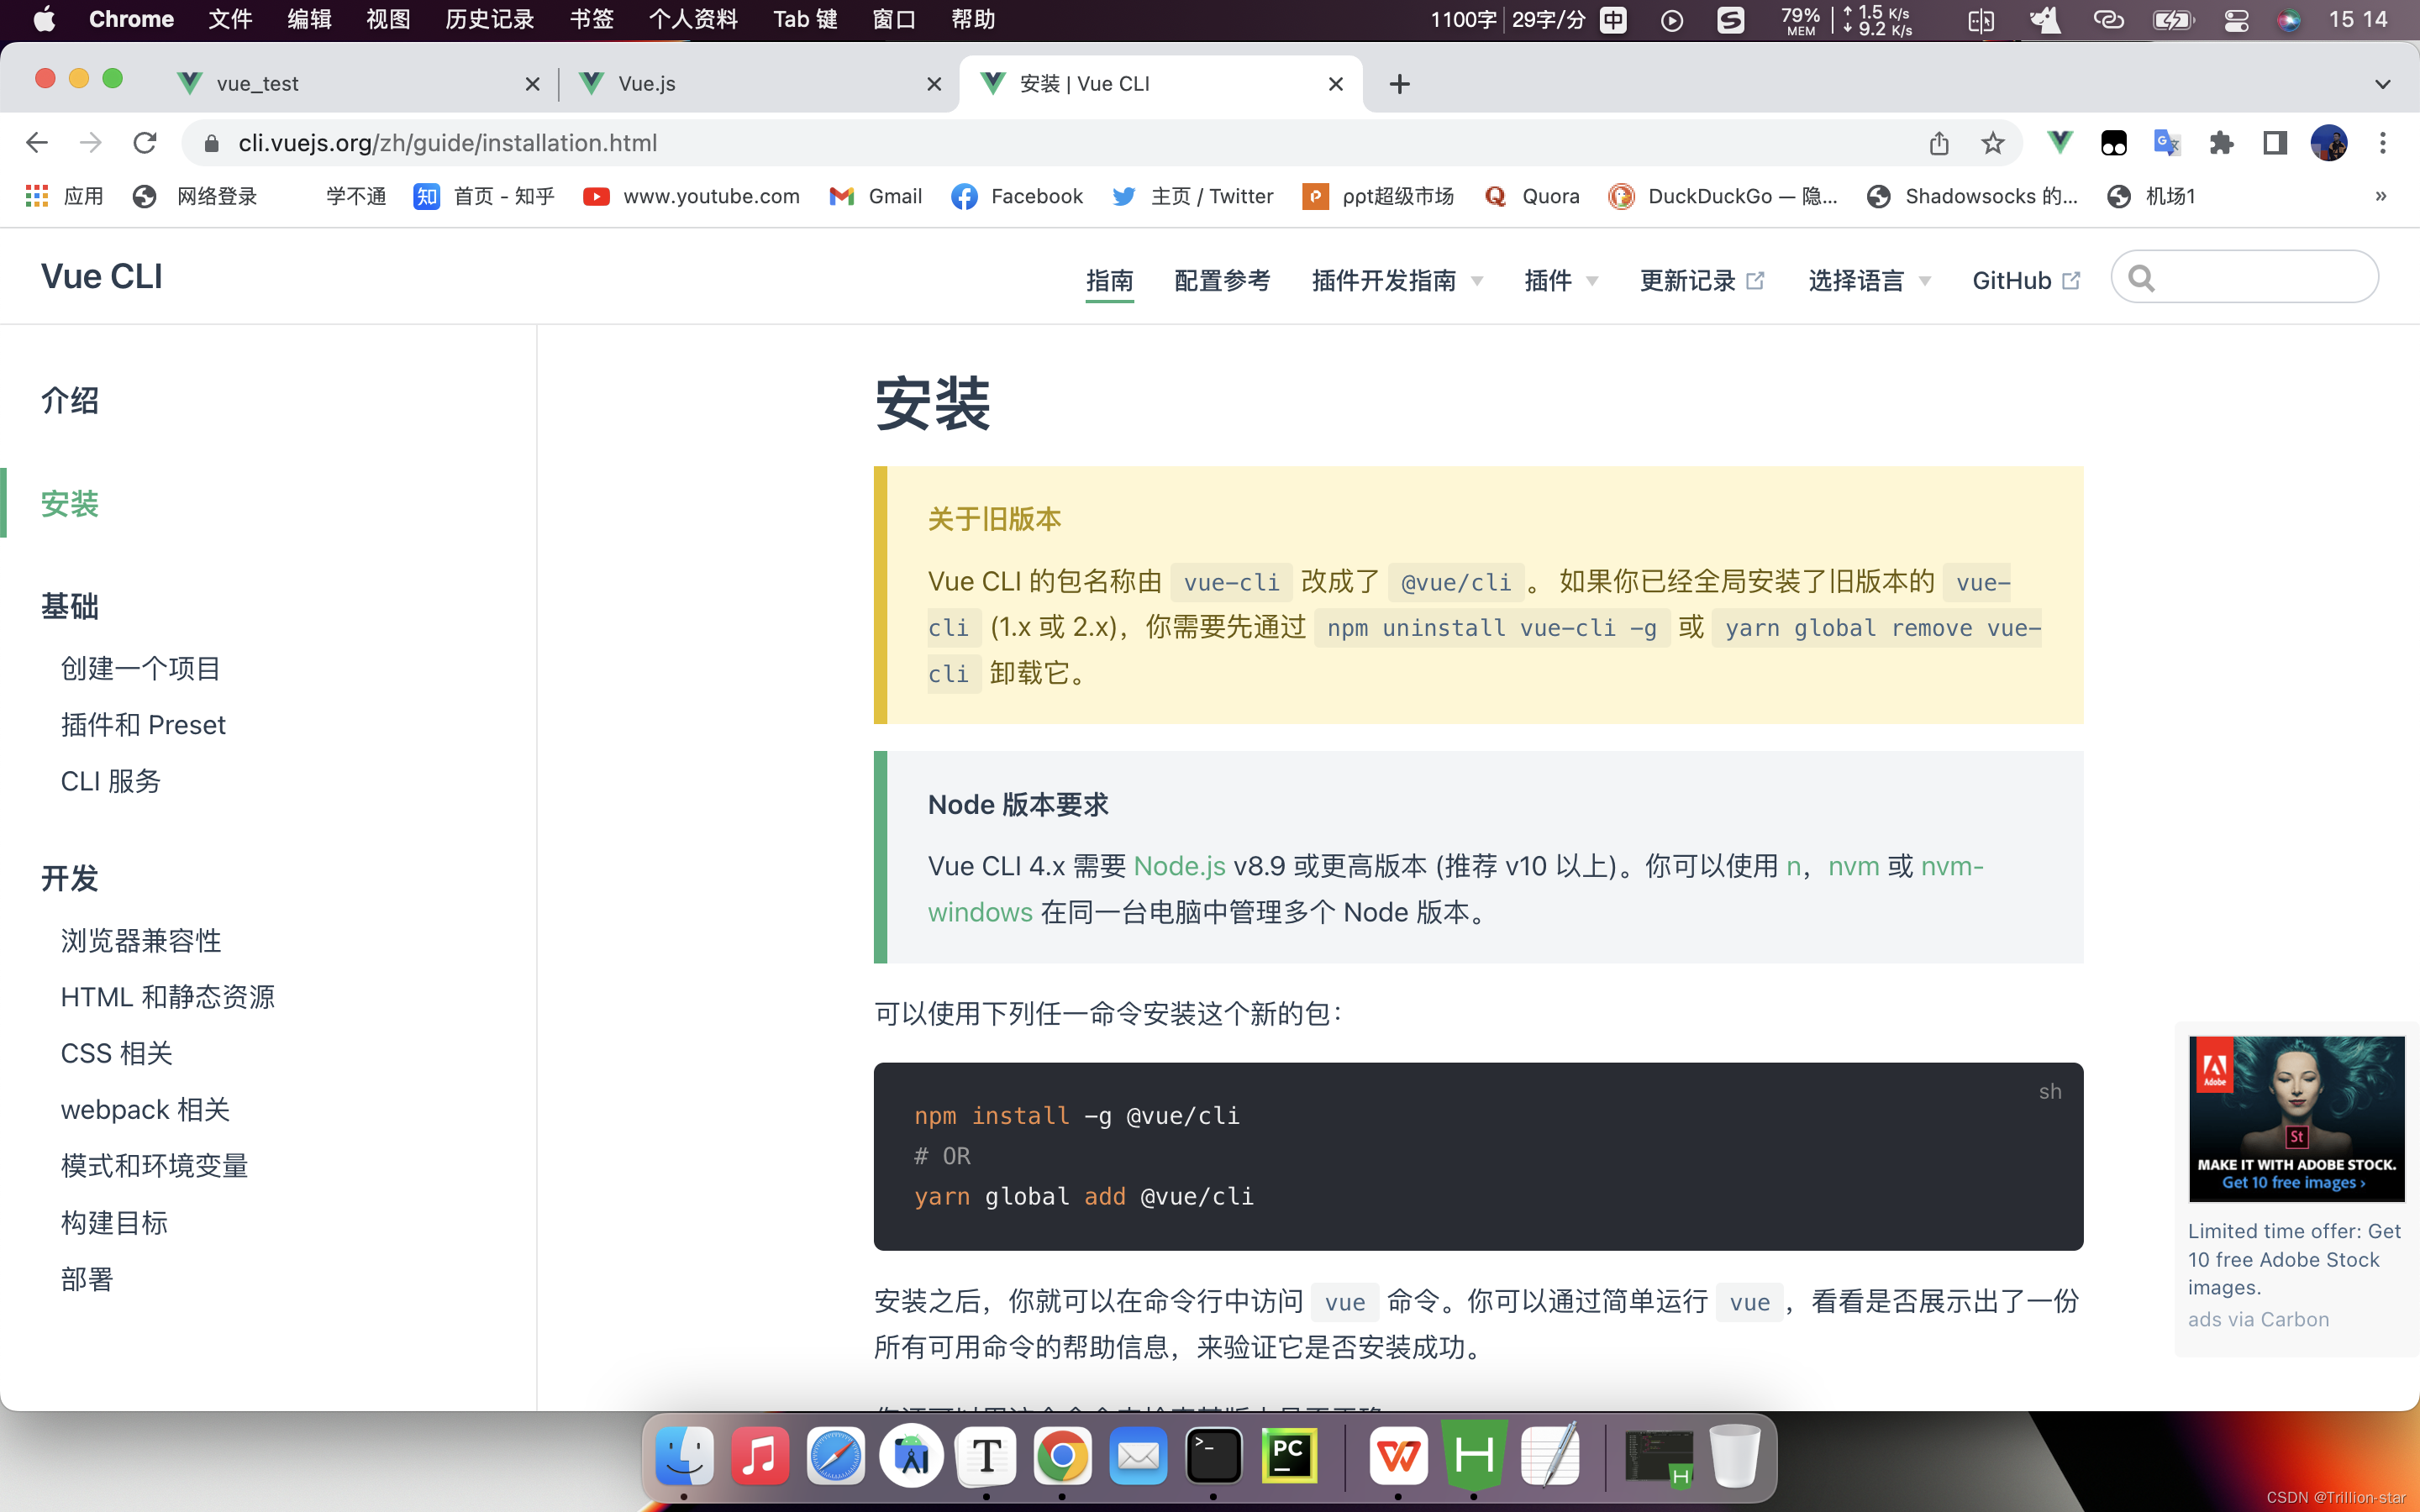Open Typora from the Dock
Screen dimensions: 2420x1512
point(987,1457)
